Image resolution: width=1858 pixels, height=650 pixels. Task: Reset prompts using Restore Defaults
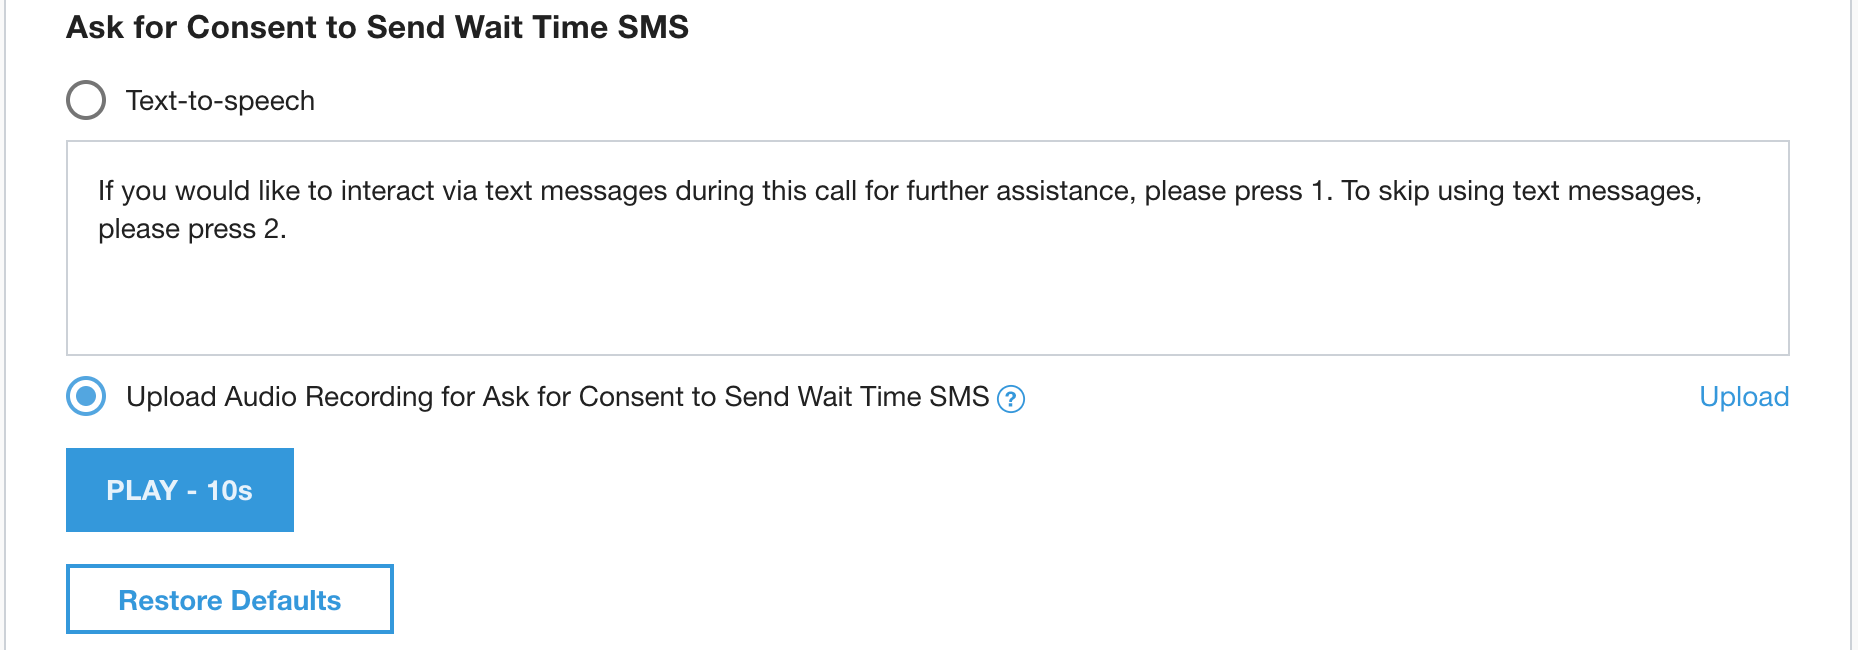click(229, 599)
